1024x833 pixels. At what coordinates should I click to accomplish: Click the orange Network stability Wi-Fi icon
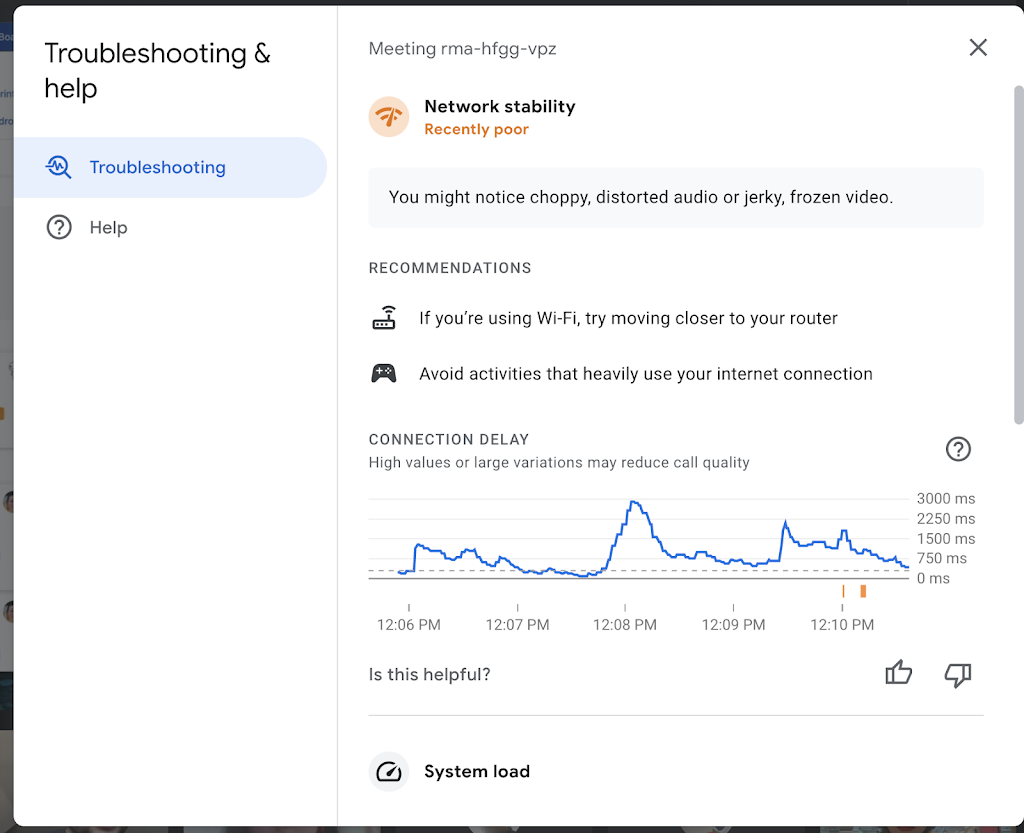389,117
